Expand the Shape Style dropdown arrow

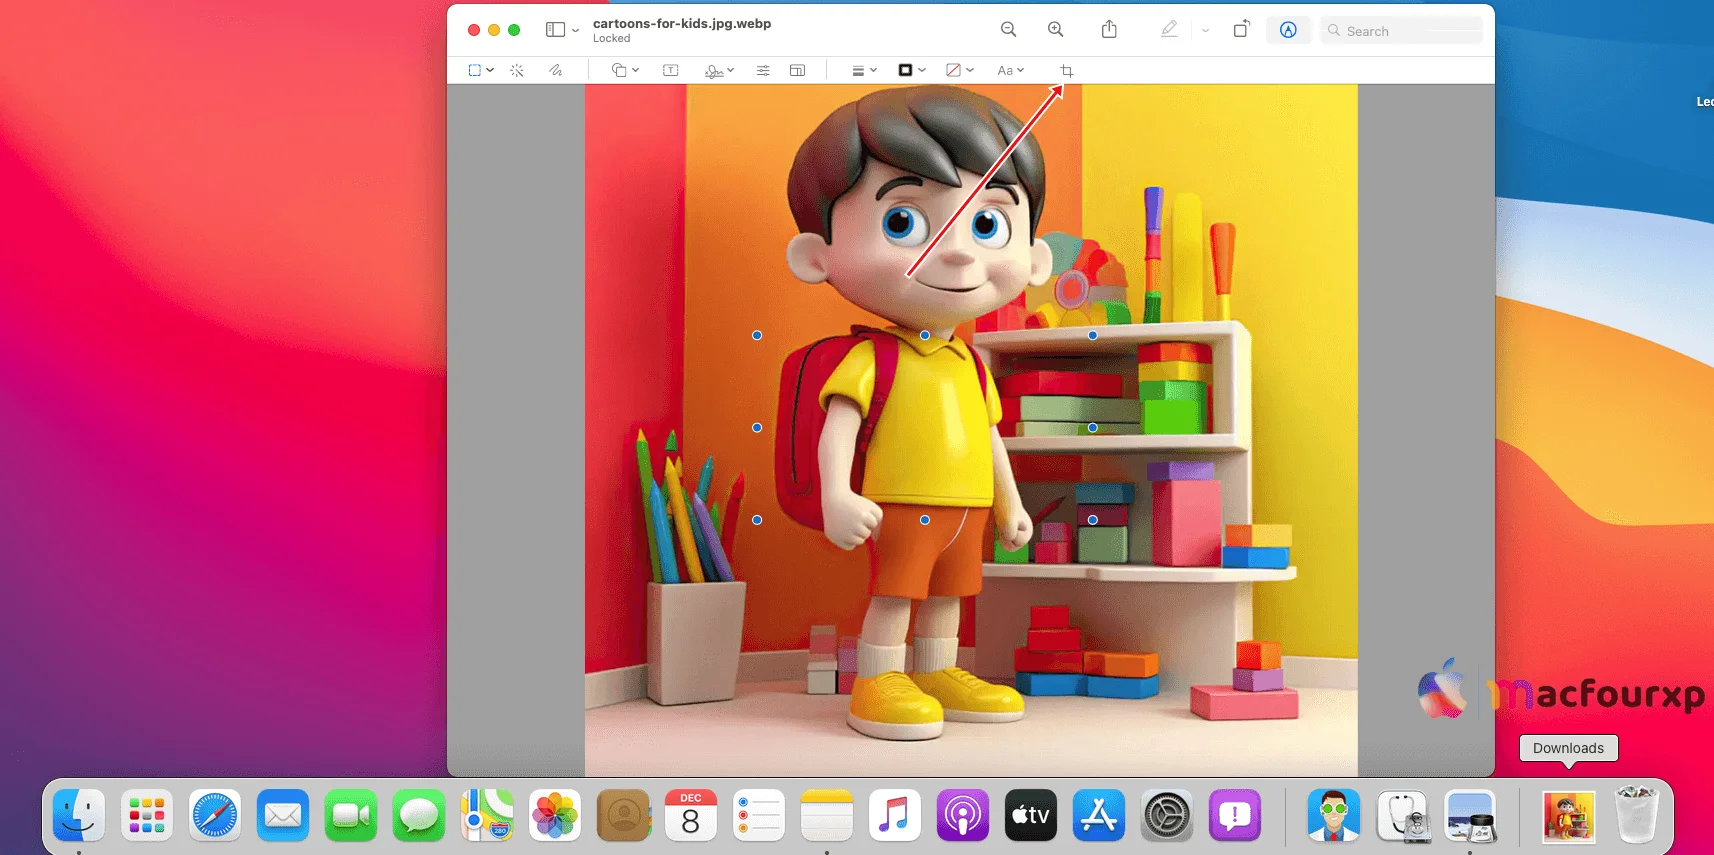[x=874, y=70]
